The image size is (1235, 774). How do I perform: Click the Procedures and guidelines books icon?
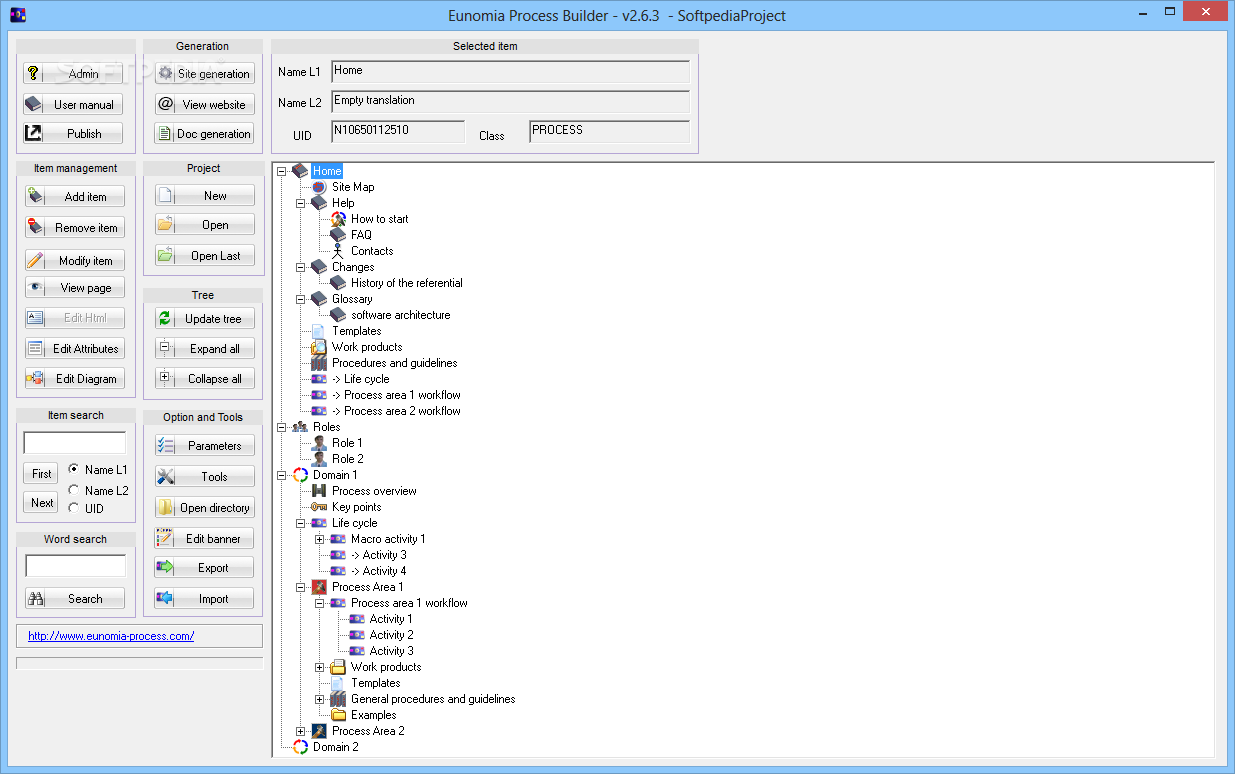(319, 363)
